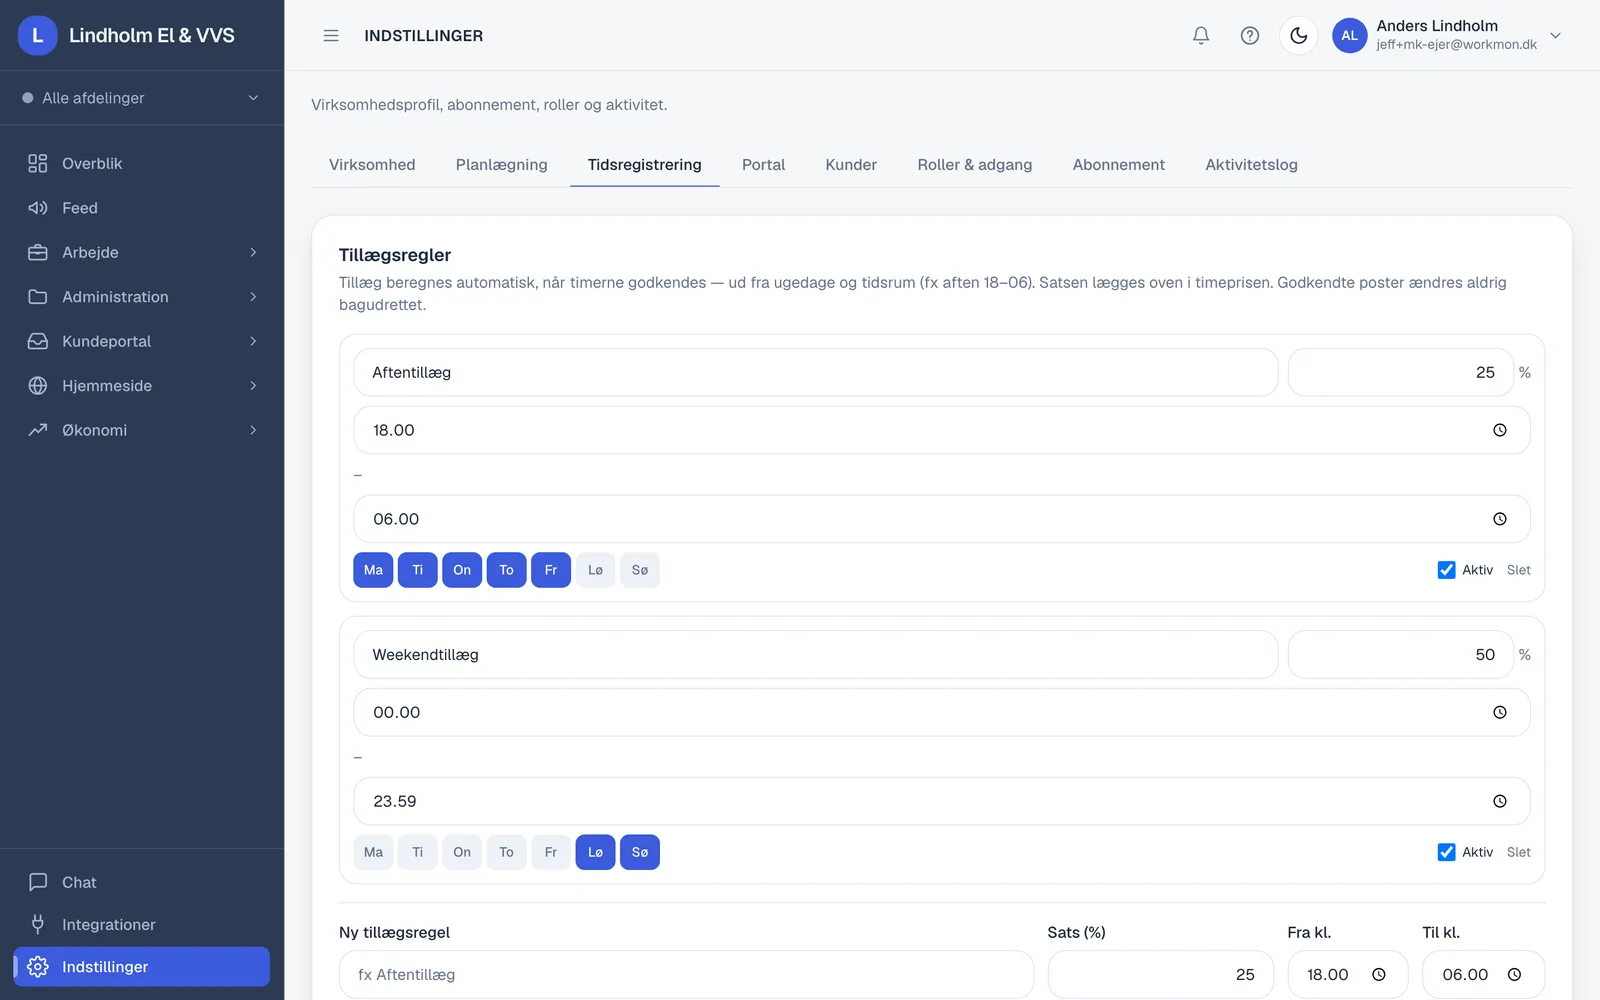The image size is (1600, 1000).
Task: Open Overblik dashboard in sidebar
Action: point(142,163)
